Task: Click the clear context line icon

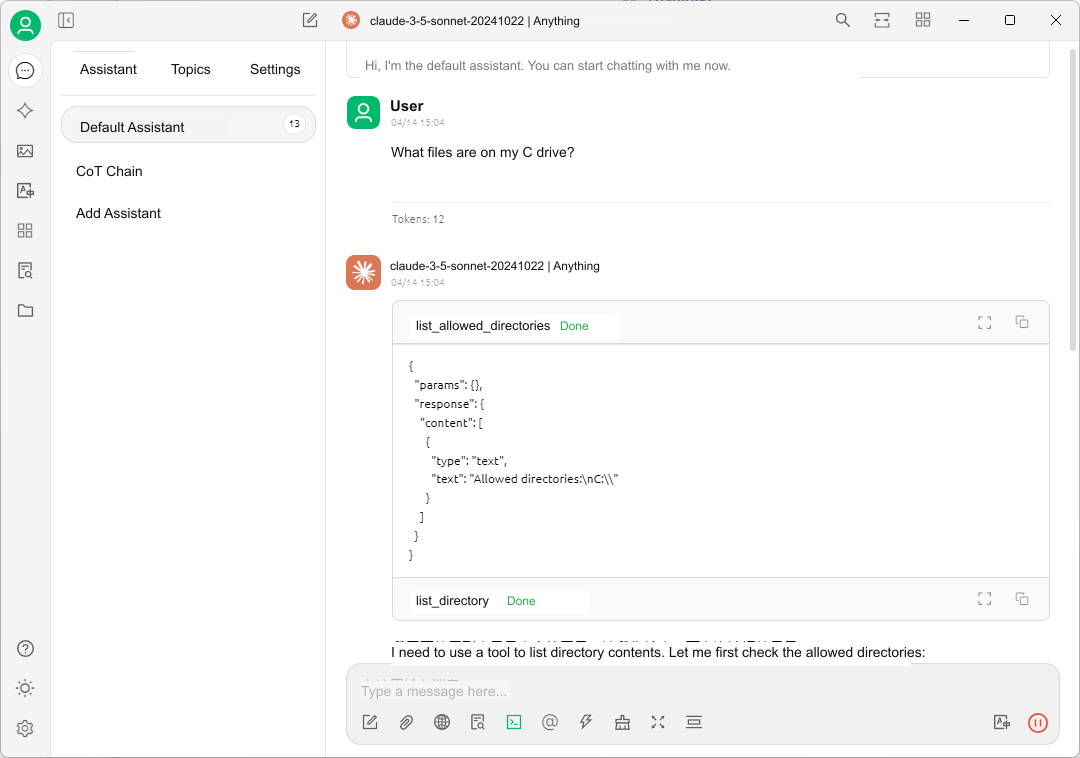Action: [694, 722]
